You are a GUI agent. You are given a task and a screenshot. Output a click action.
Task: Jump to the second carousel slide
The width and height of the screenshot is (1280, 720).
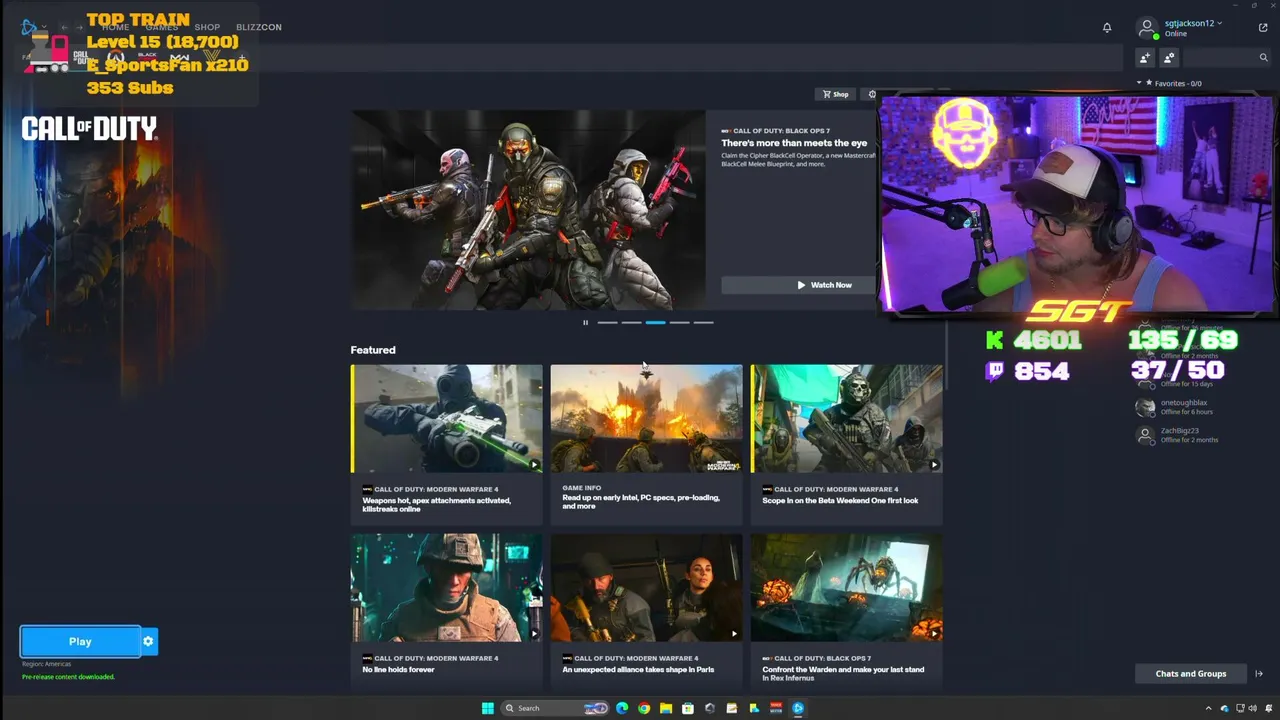pyautogui.click(x=631, y=322)
